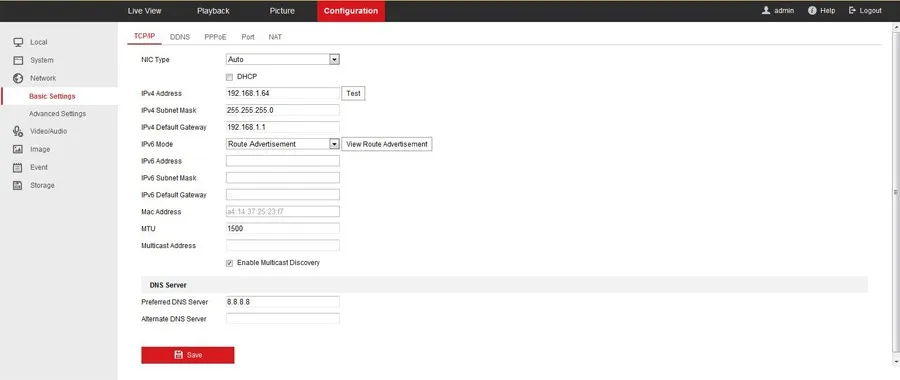Click the IPv6 Address field

coord(282,161)
